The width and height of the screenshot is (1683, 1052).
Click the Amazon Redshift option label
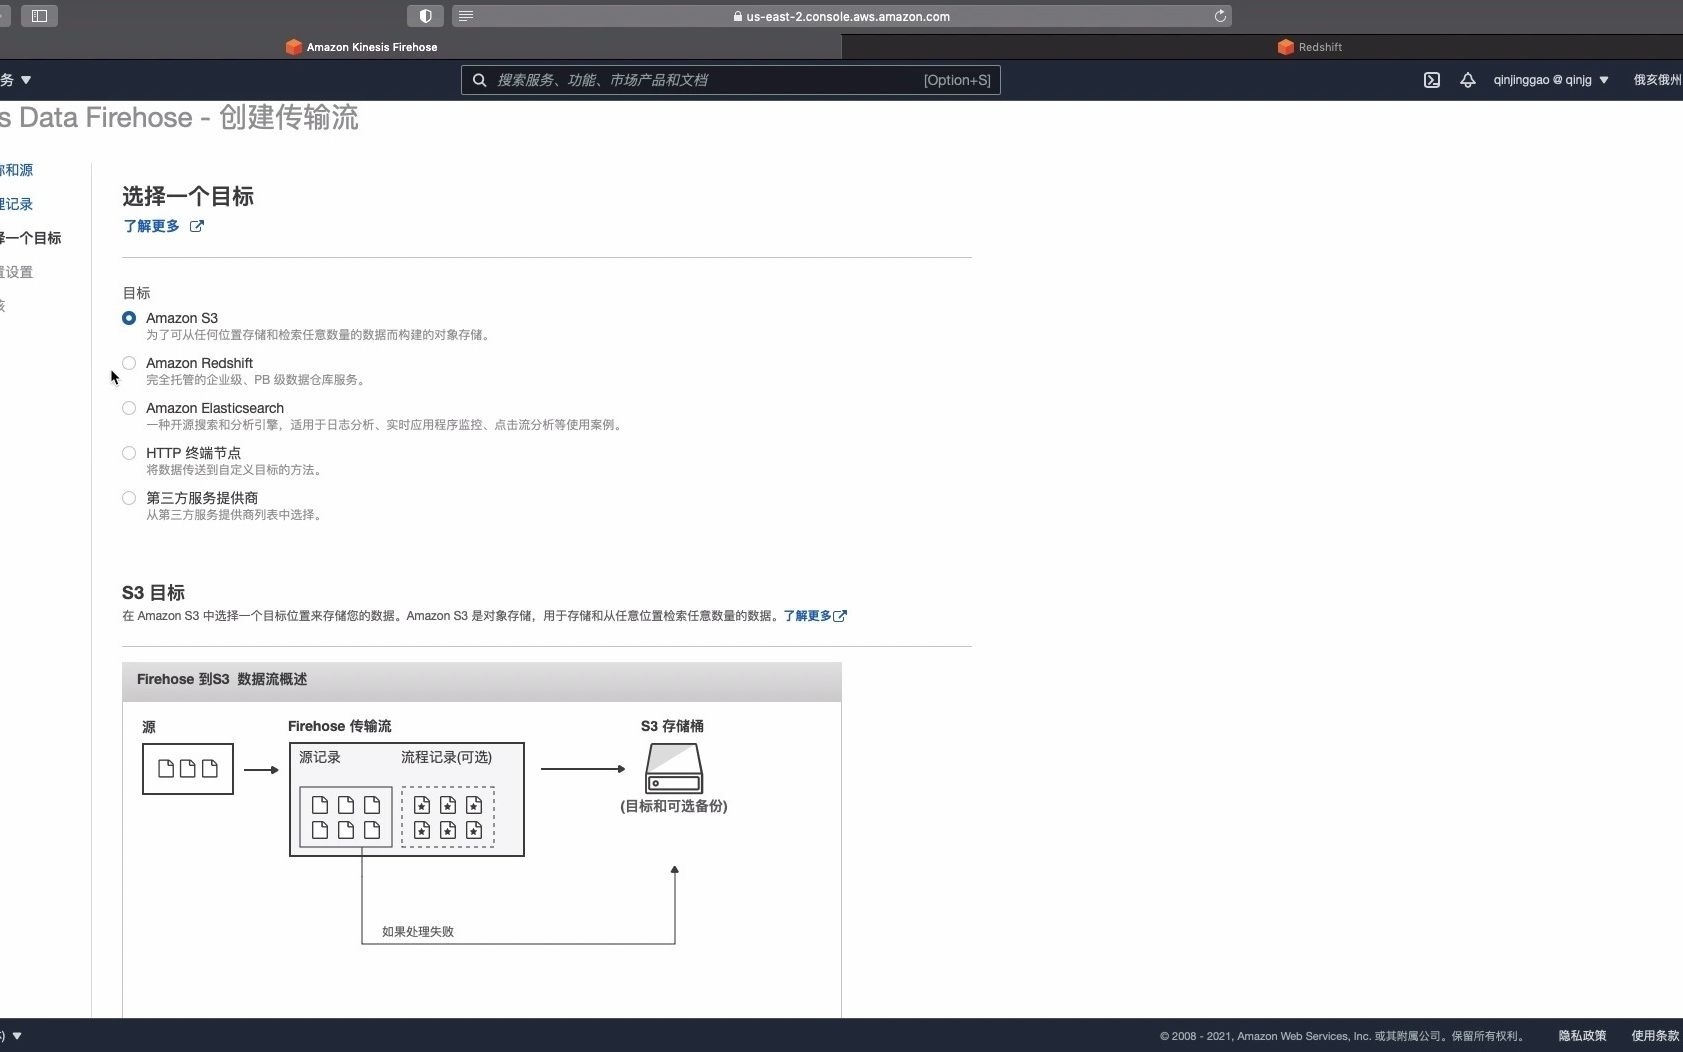click(199, 363)
